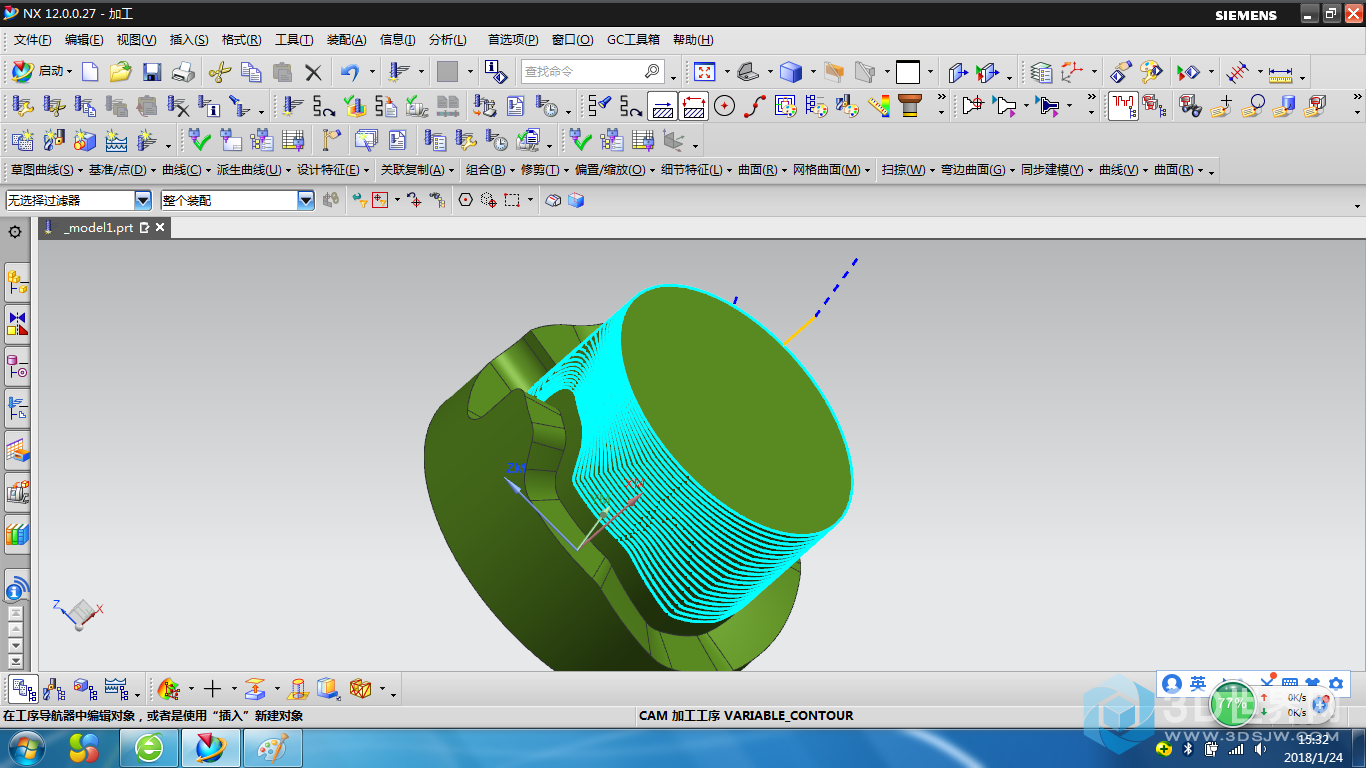Image resolution: width=1366 pixels, height=768 pixels.
Task: Expand the 设计特征(E) dropdown
Action: point(367,171)
